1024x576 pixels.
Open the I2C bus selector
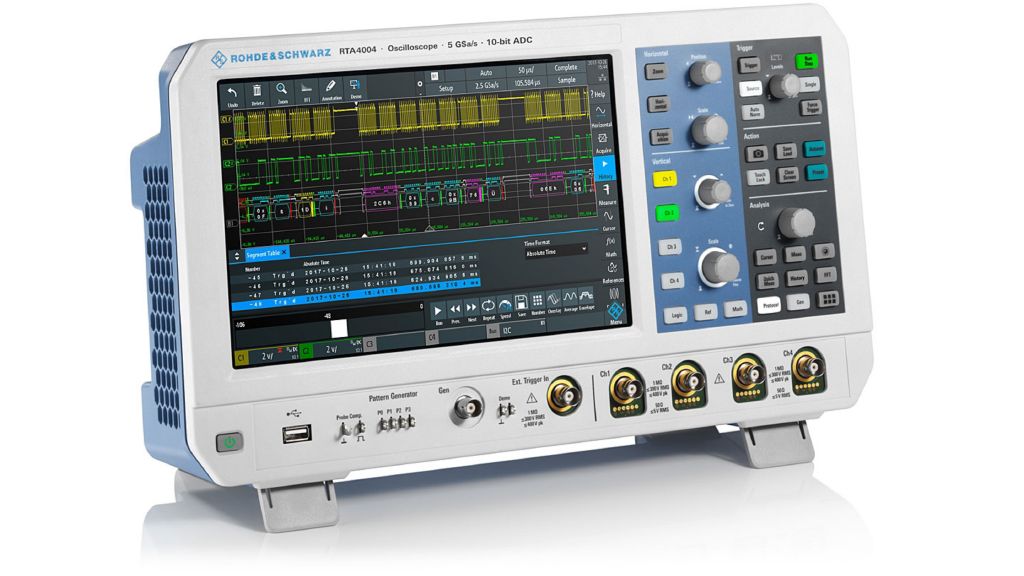coord(506,330)
